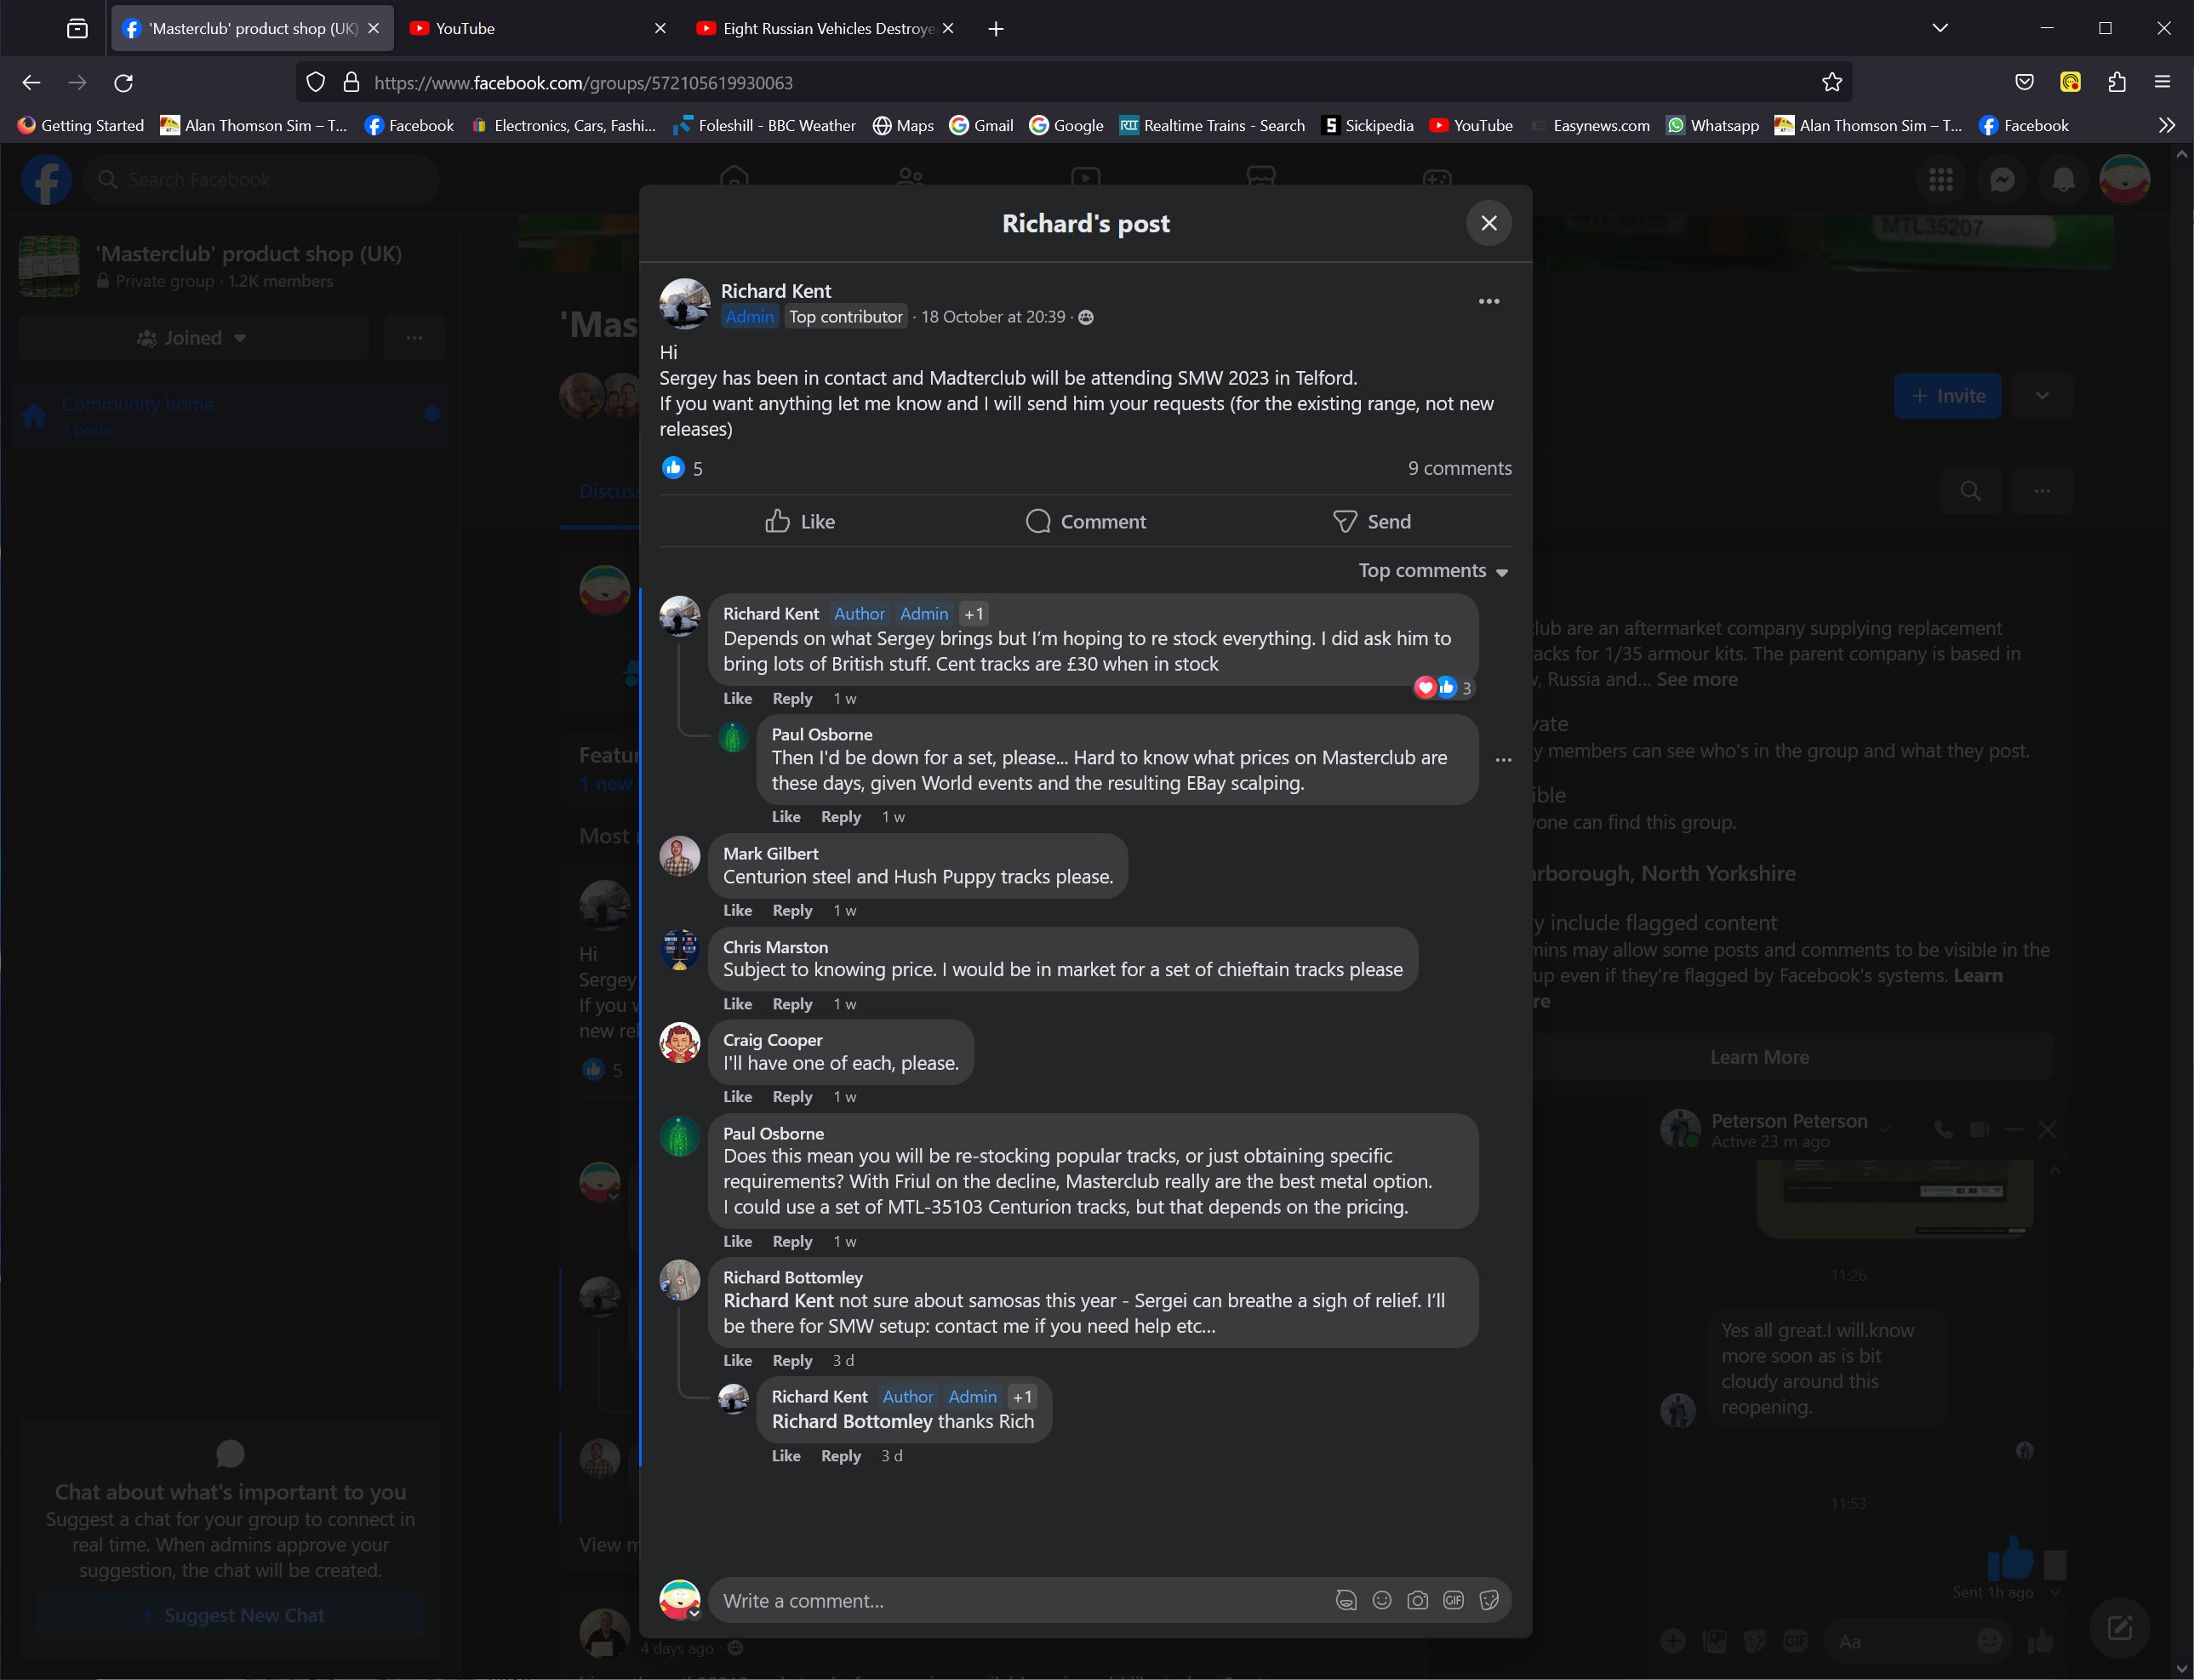Open Realtime Trains - Search bookmark
The width and height of the screenshot is (2194, 1680).
1212,125
